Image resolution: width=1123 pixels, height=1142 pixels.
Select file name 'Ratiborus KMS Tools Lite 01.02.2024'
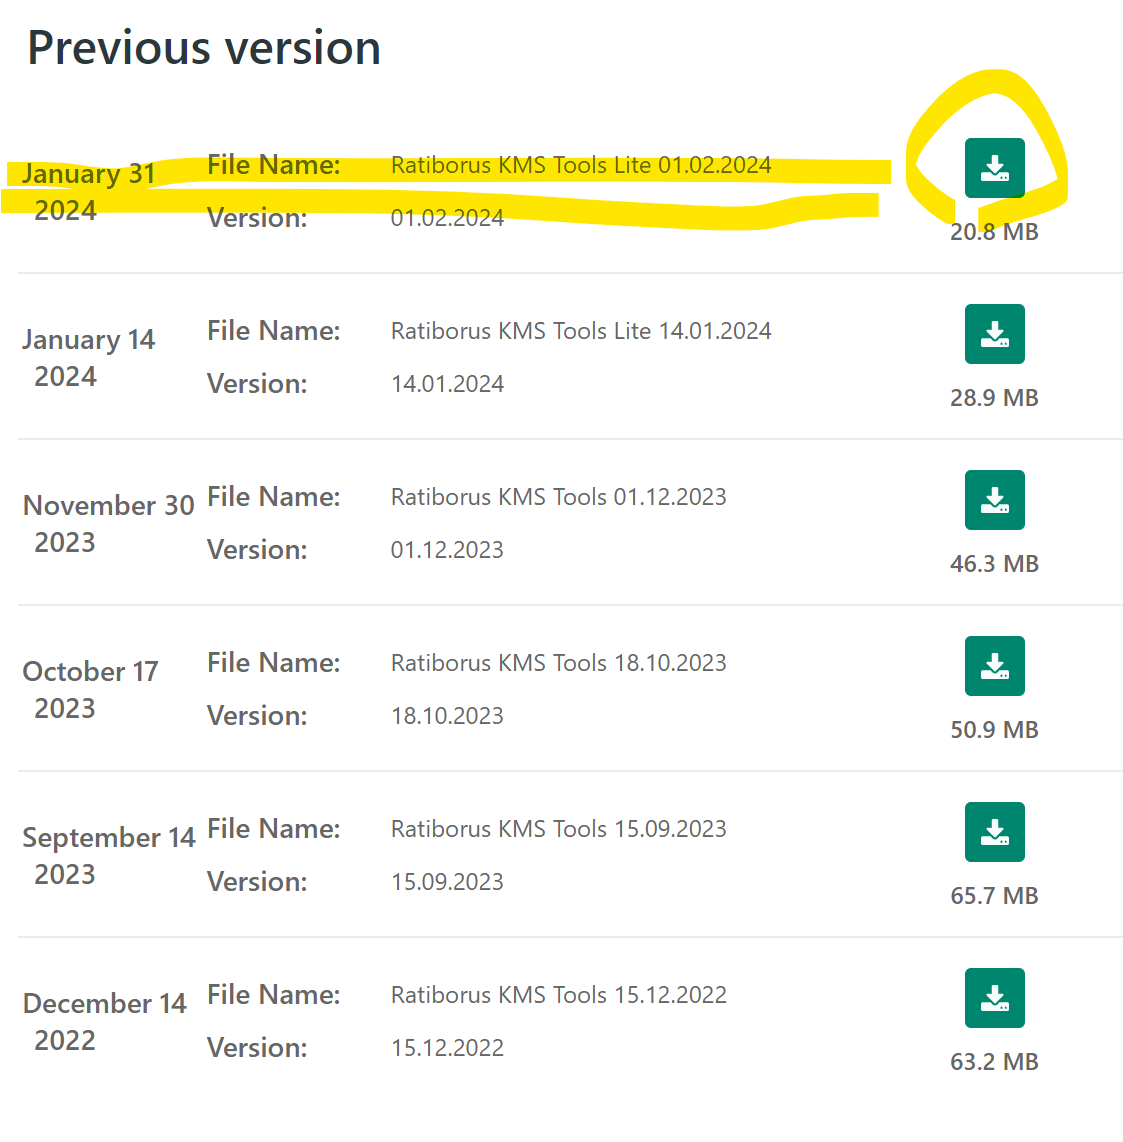[x=581, y=165]
